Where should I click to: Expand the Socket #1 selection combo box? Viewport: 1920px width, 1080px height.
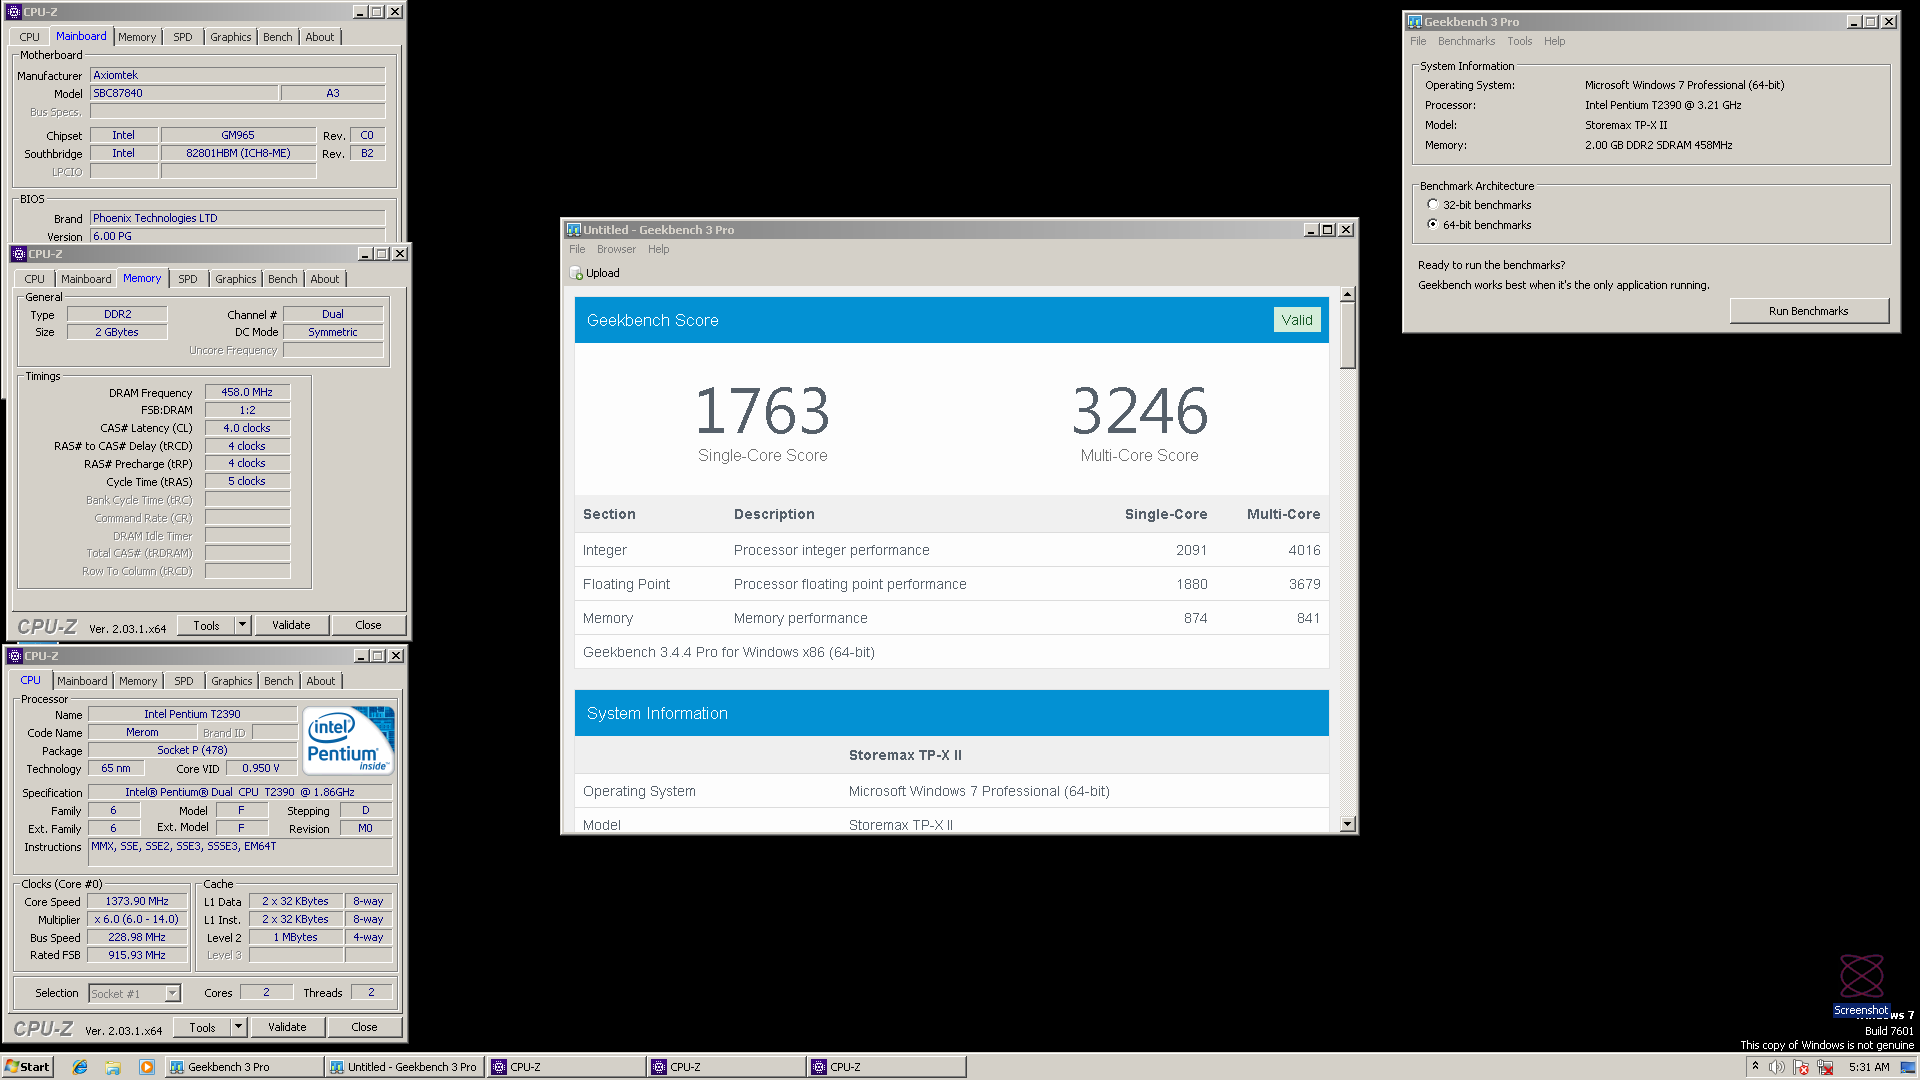[172, 993]
